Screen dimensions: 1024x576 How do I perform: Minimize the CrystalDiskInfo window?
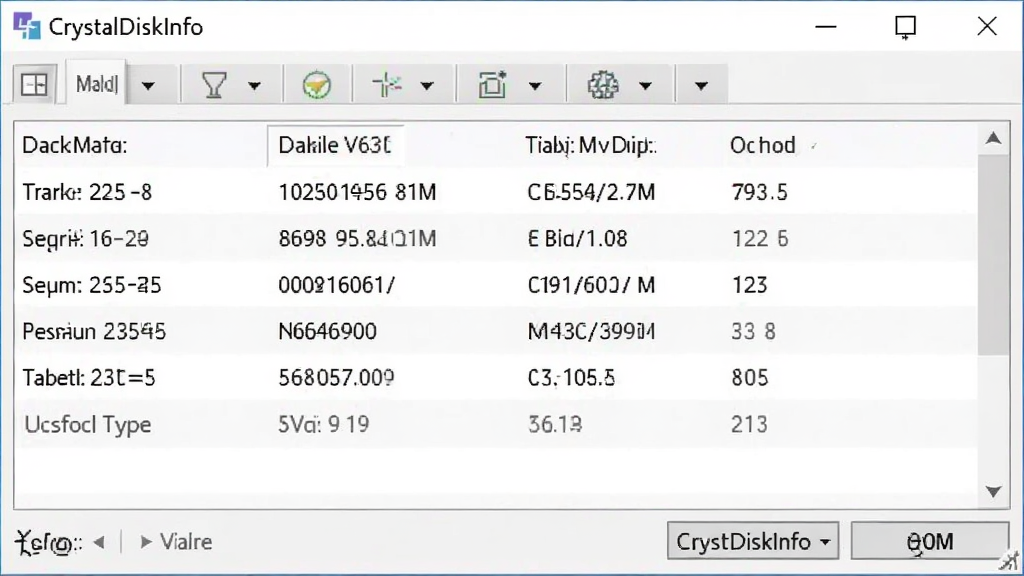click(826, 27)
